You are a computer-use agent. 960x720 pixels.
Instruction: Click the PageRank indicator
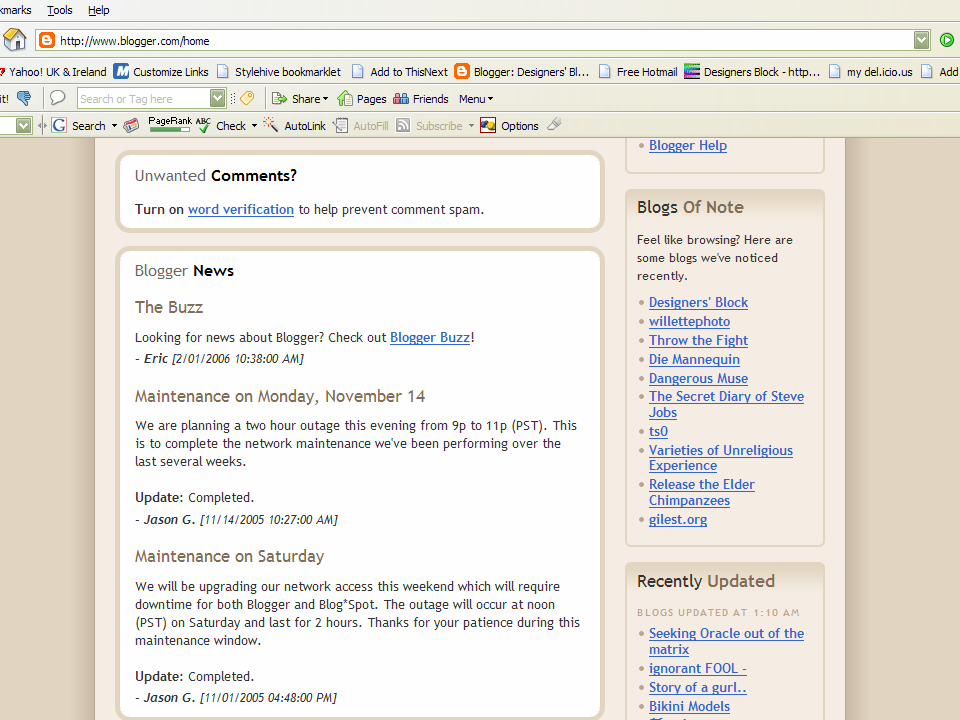click(x=170, y=124)
